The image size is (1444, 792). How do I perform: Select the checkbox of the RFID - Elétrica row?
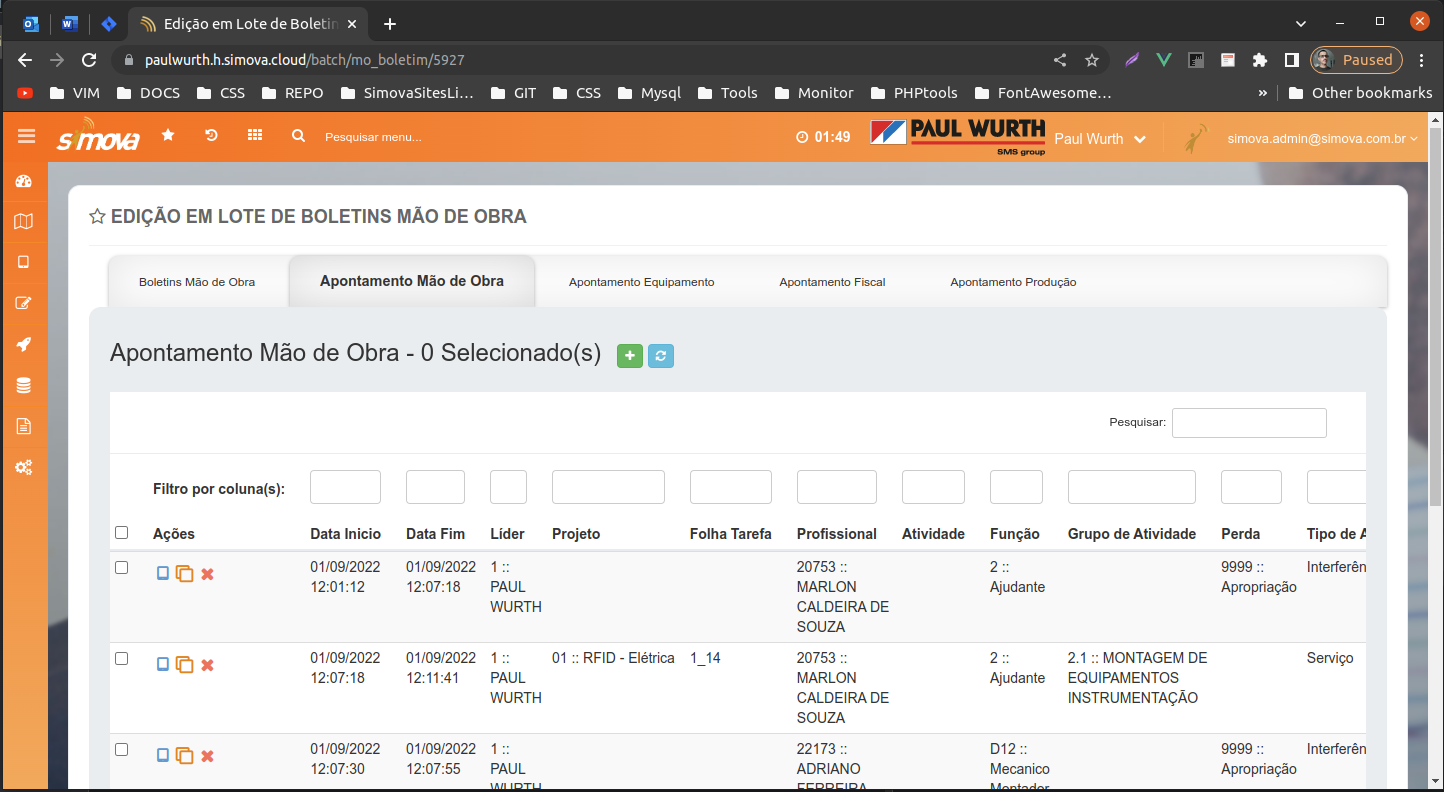[122, 659]
